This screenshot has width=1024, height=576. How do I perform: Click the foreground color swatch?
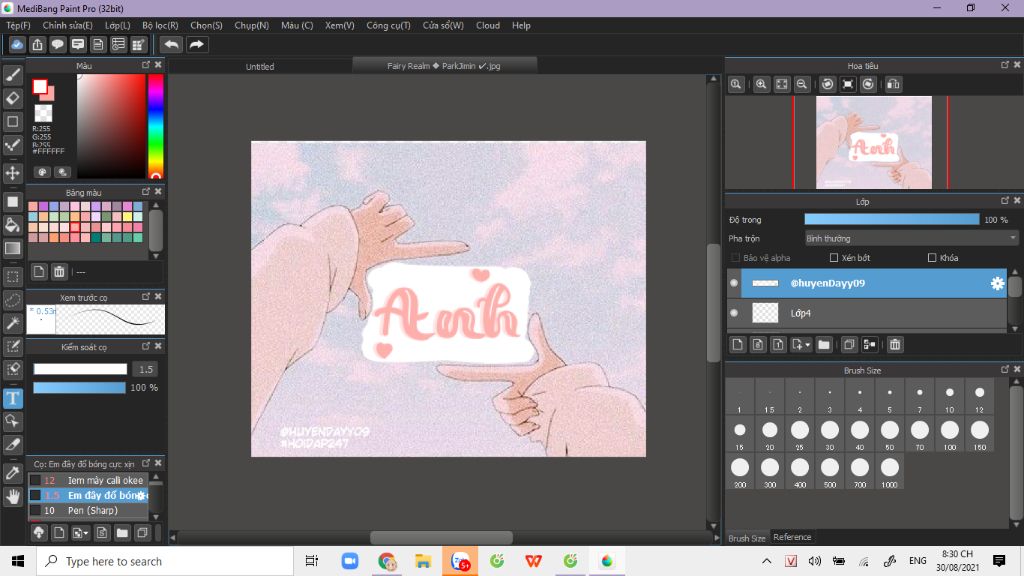click(x=40, y=87)
